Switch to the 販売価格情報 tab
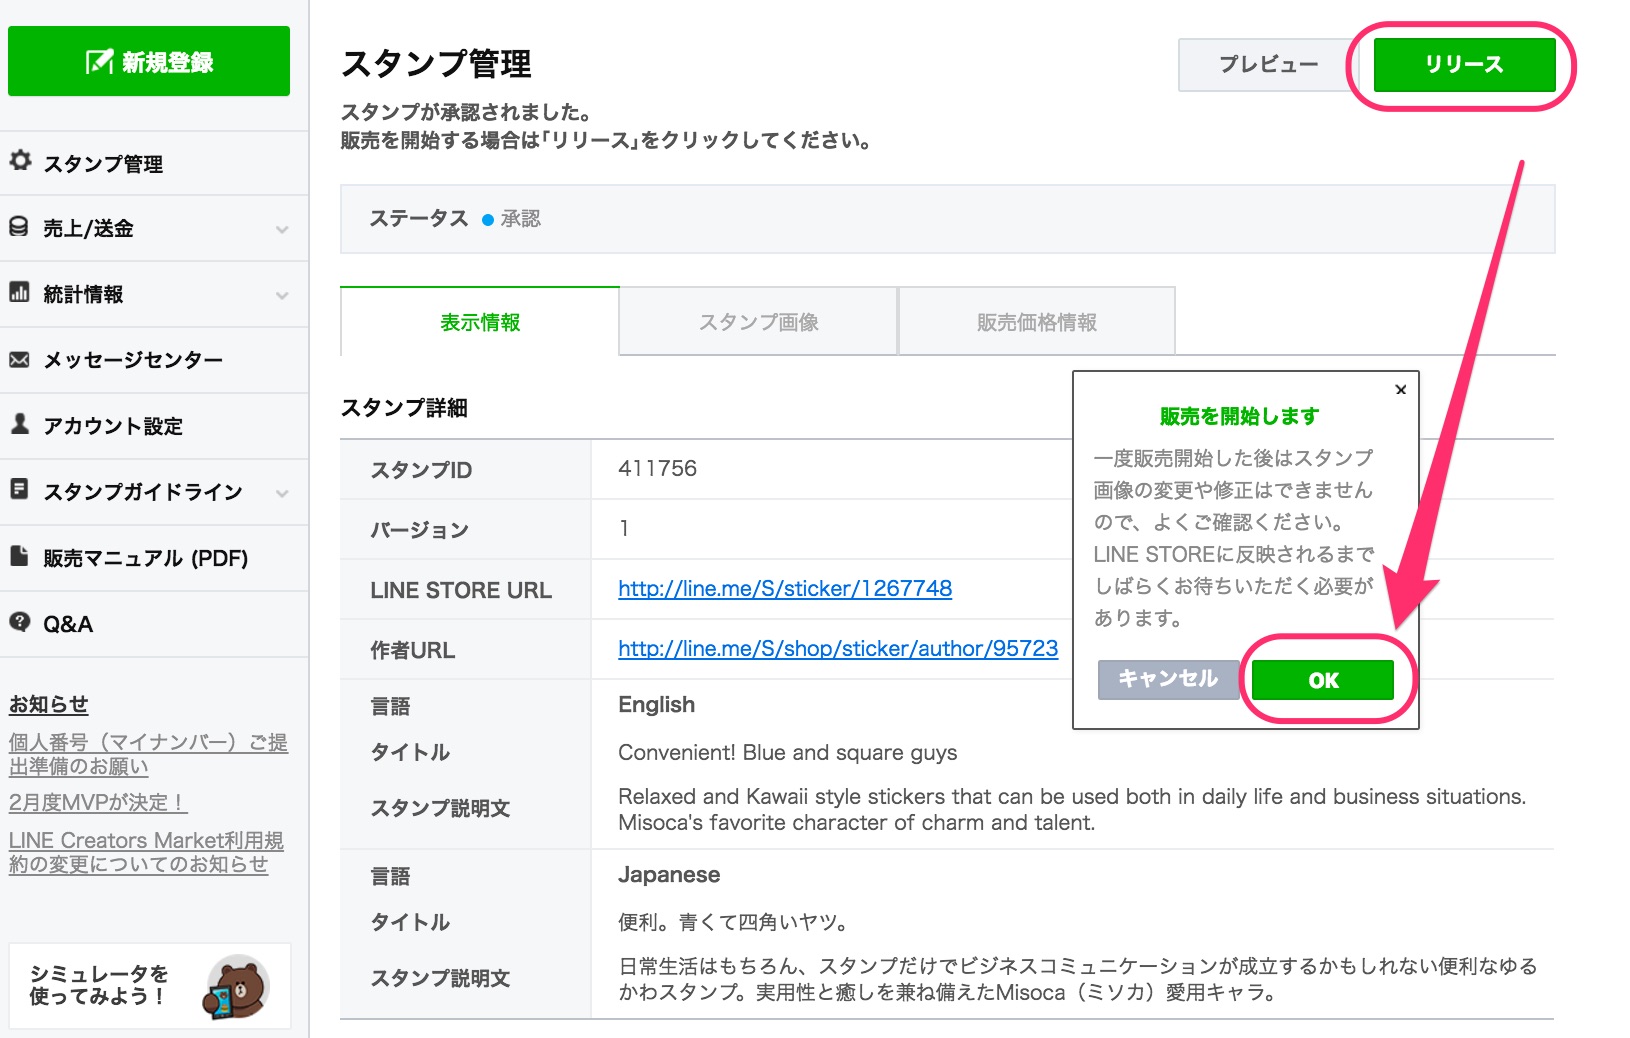 click(1037, 322)
